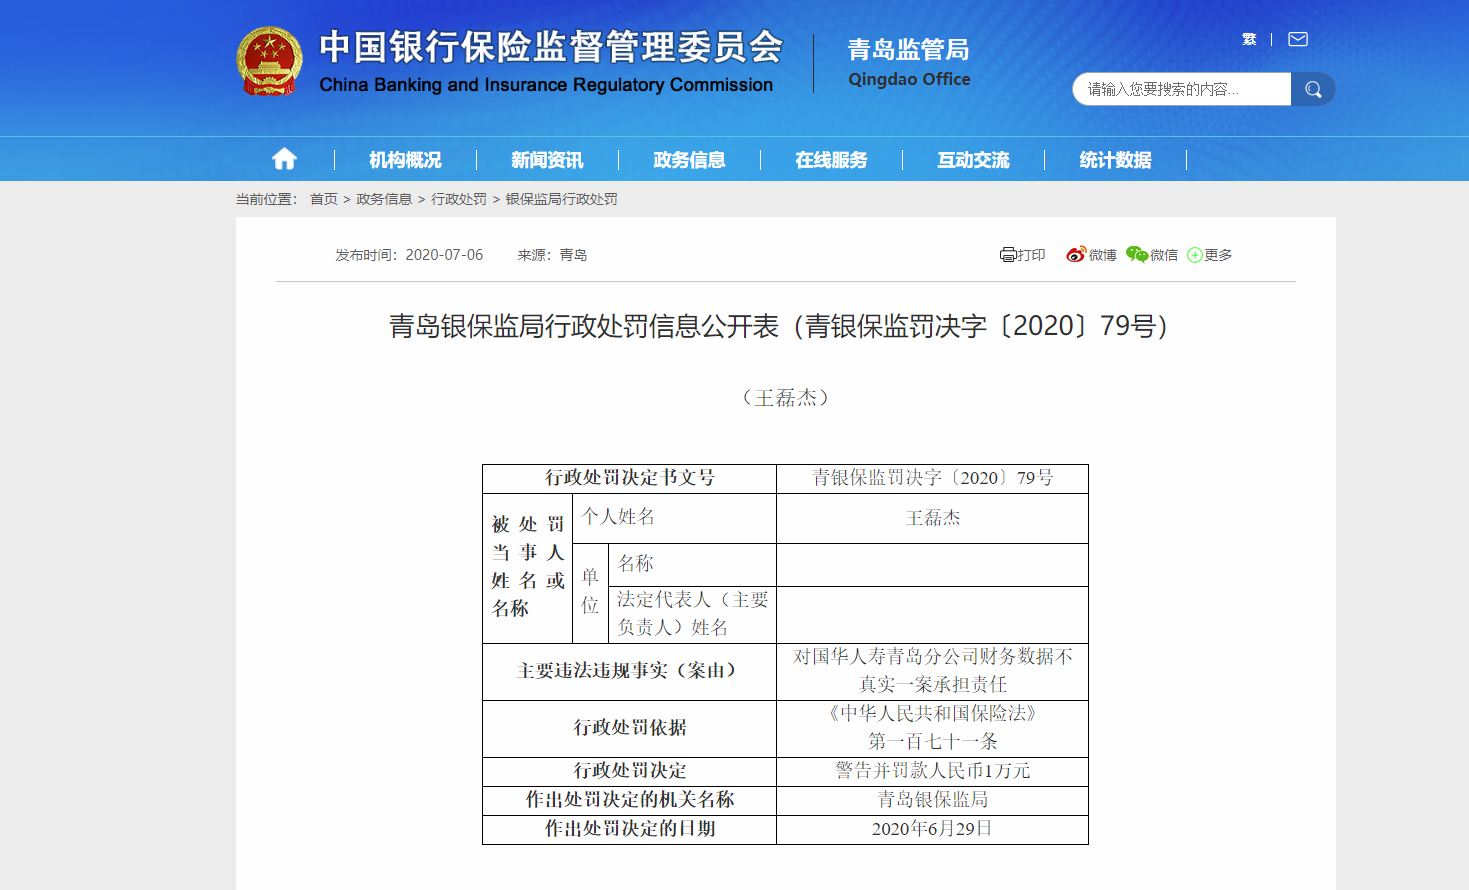
Task: Click 首页 in the breadcrumb
Action: pos(323,199)
